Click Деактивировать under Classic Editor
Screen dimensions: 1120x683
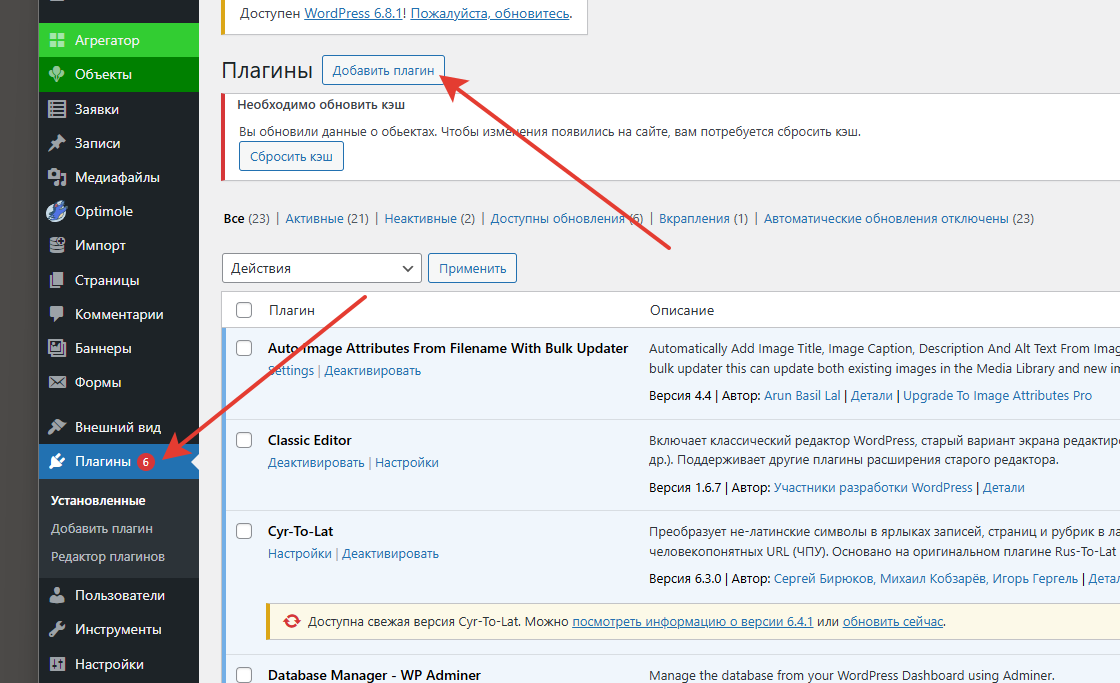tap(316, 463)
